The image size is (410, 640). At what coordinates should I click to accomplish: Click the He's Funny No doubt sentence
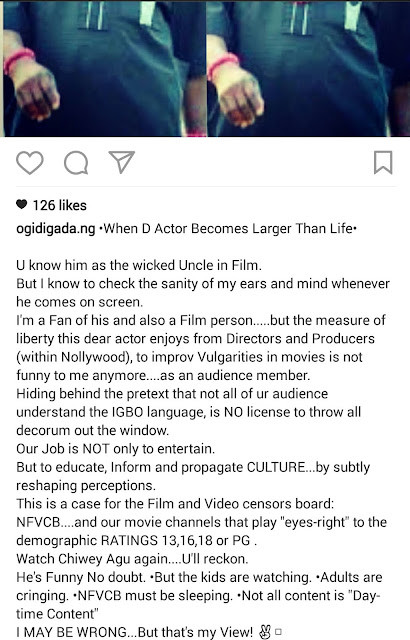point(81,577)
